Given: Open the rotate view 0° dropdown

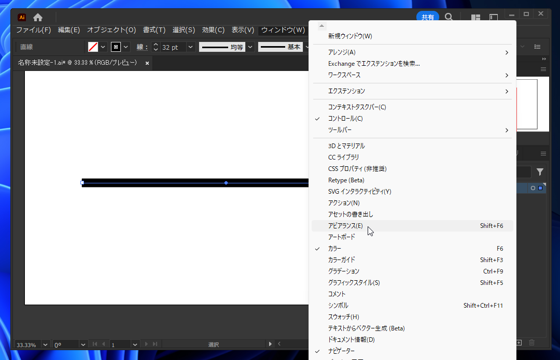Looking at the screenshot, I should click(x=83, y=345).
